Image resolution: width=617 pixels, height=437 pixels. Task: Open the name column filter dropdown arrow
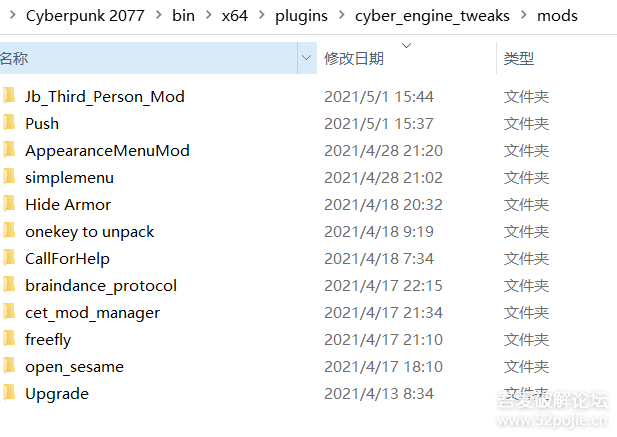(x=306, y=59)
